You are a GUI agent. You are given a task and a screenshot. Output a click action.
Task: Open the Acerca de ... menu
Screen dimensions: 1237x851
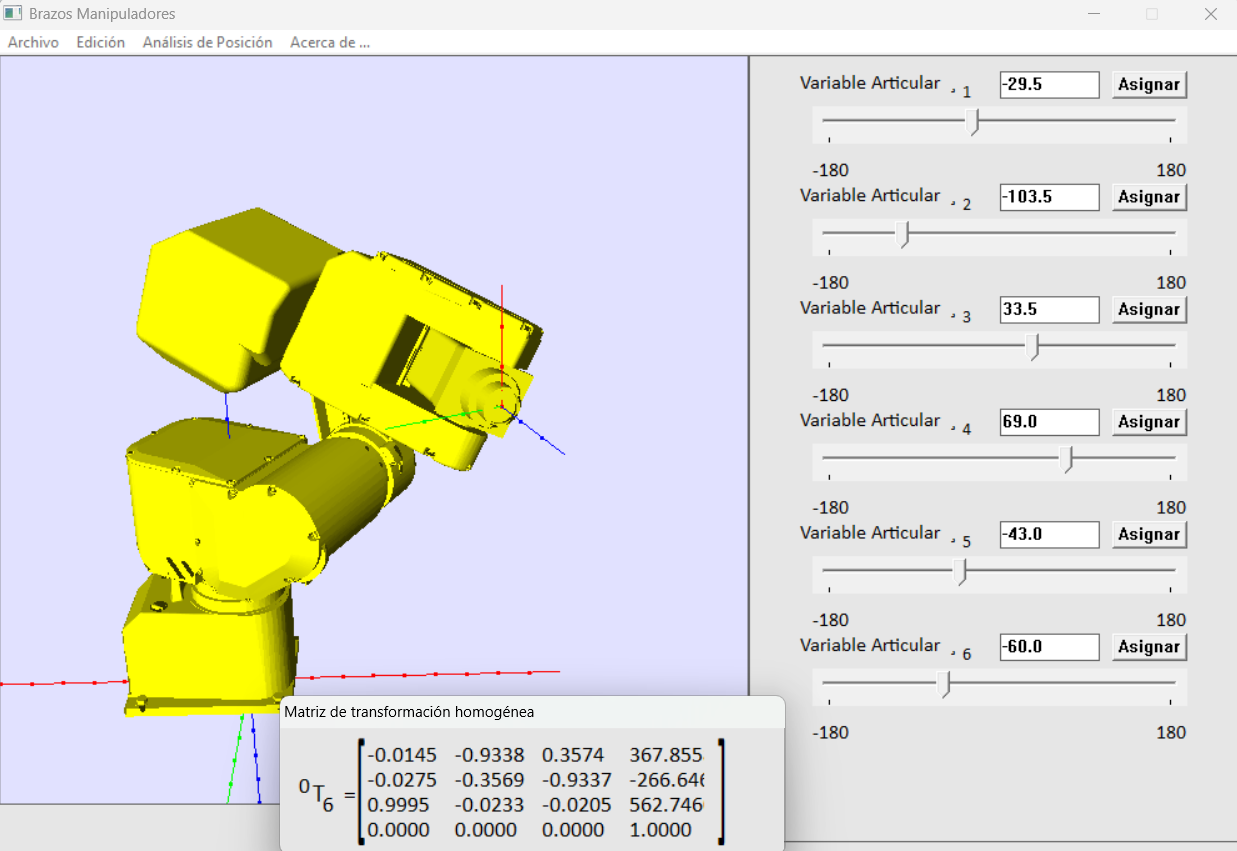point(330,42)
